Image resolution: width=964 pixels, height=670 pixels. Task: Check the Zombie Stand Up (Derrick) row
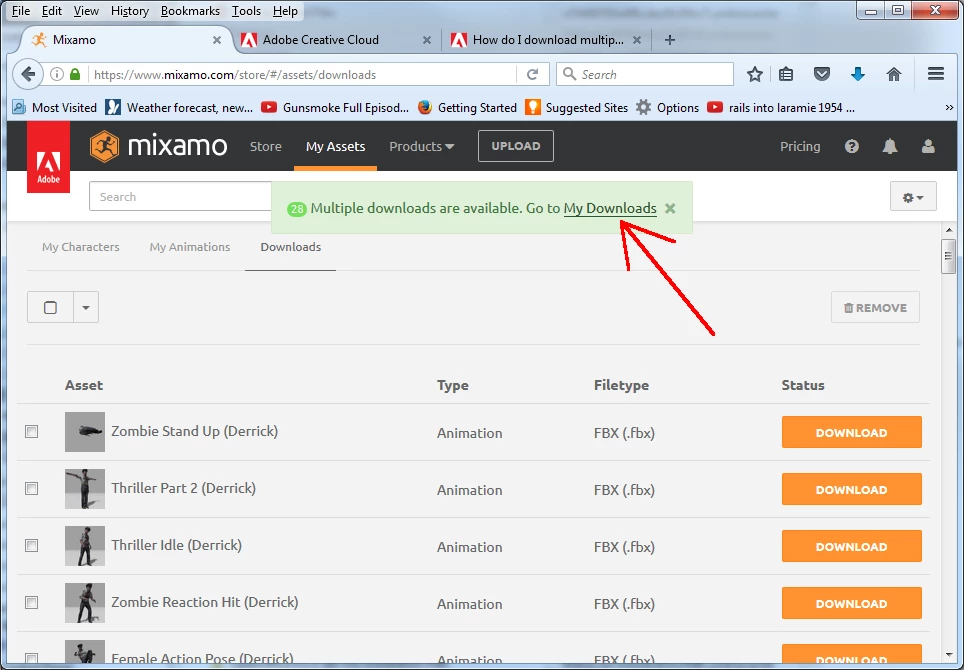click(x=31, y=432)
